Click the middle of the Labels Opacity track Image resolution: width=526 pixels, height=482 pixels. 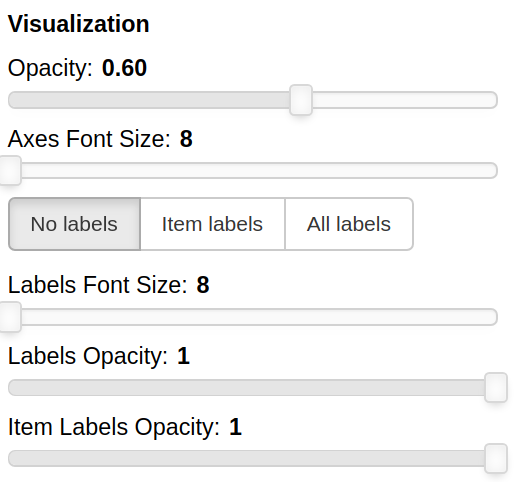tap(253, 387)
